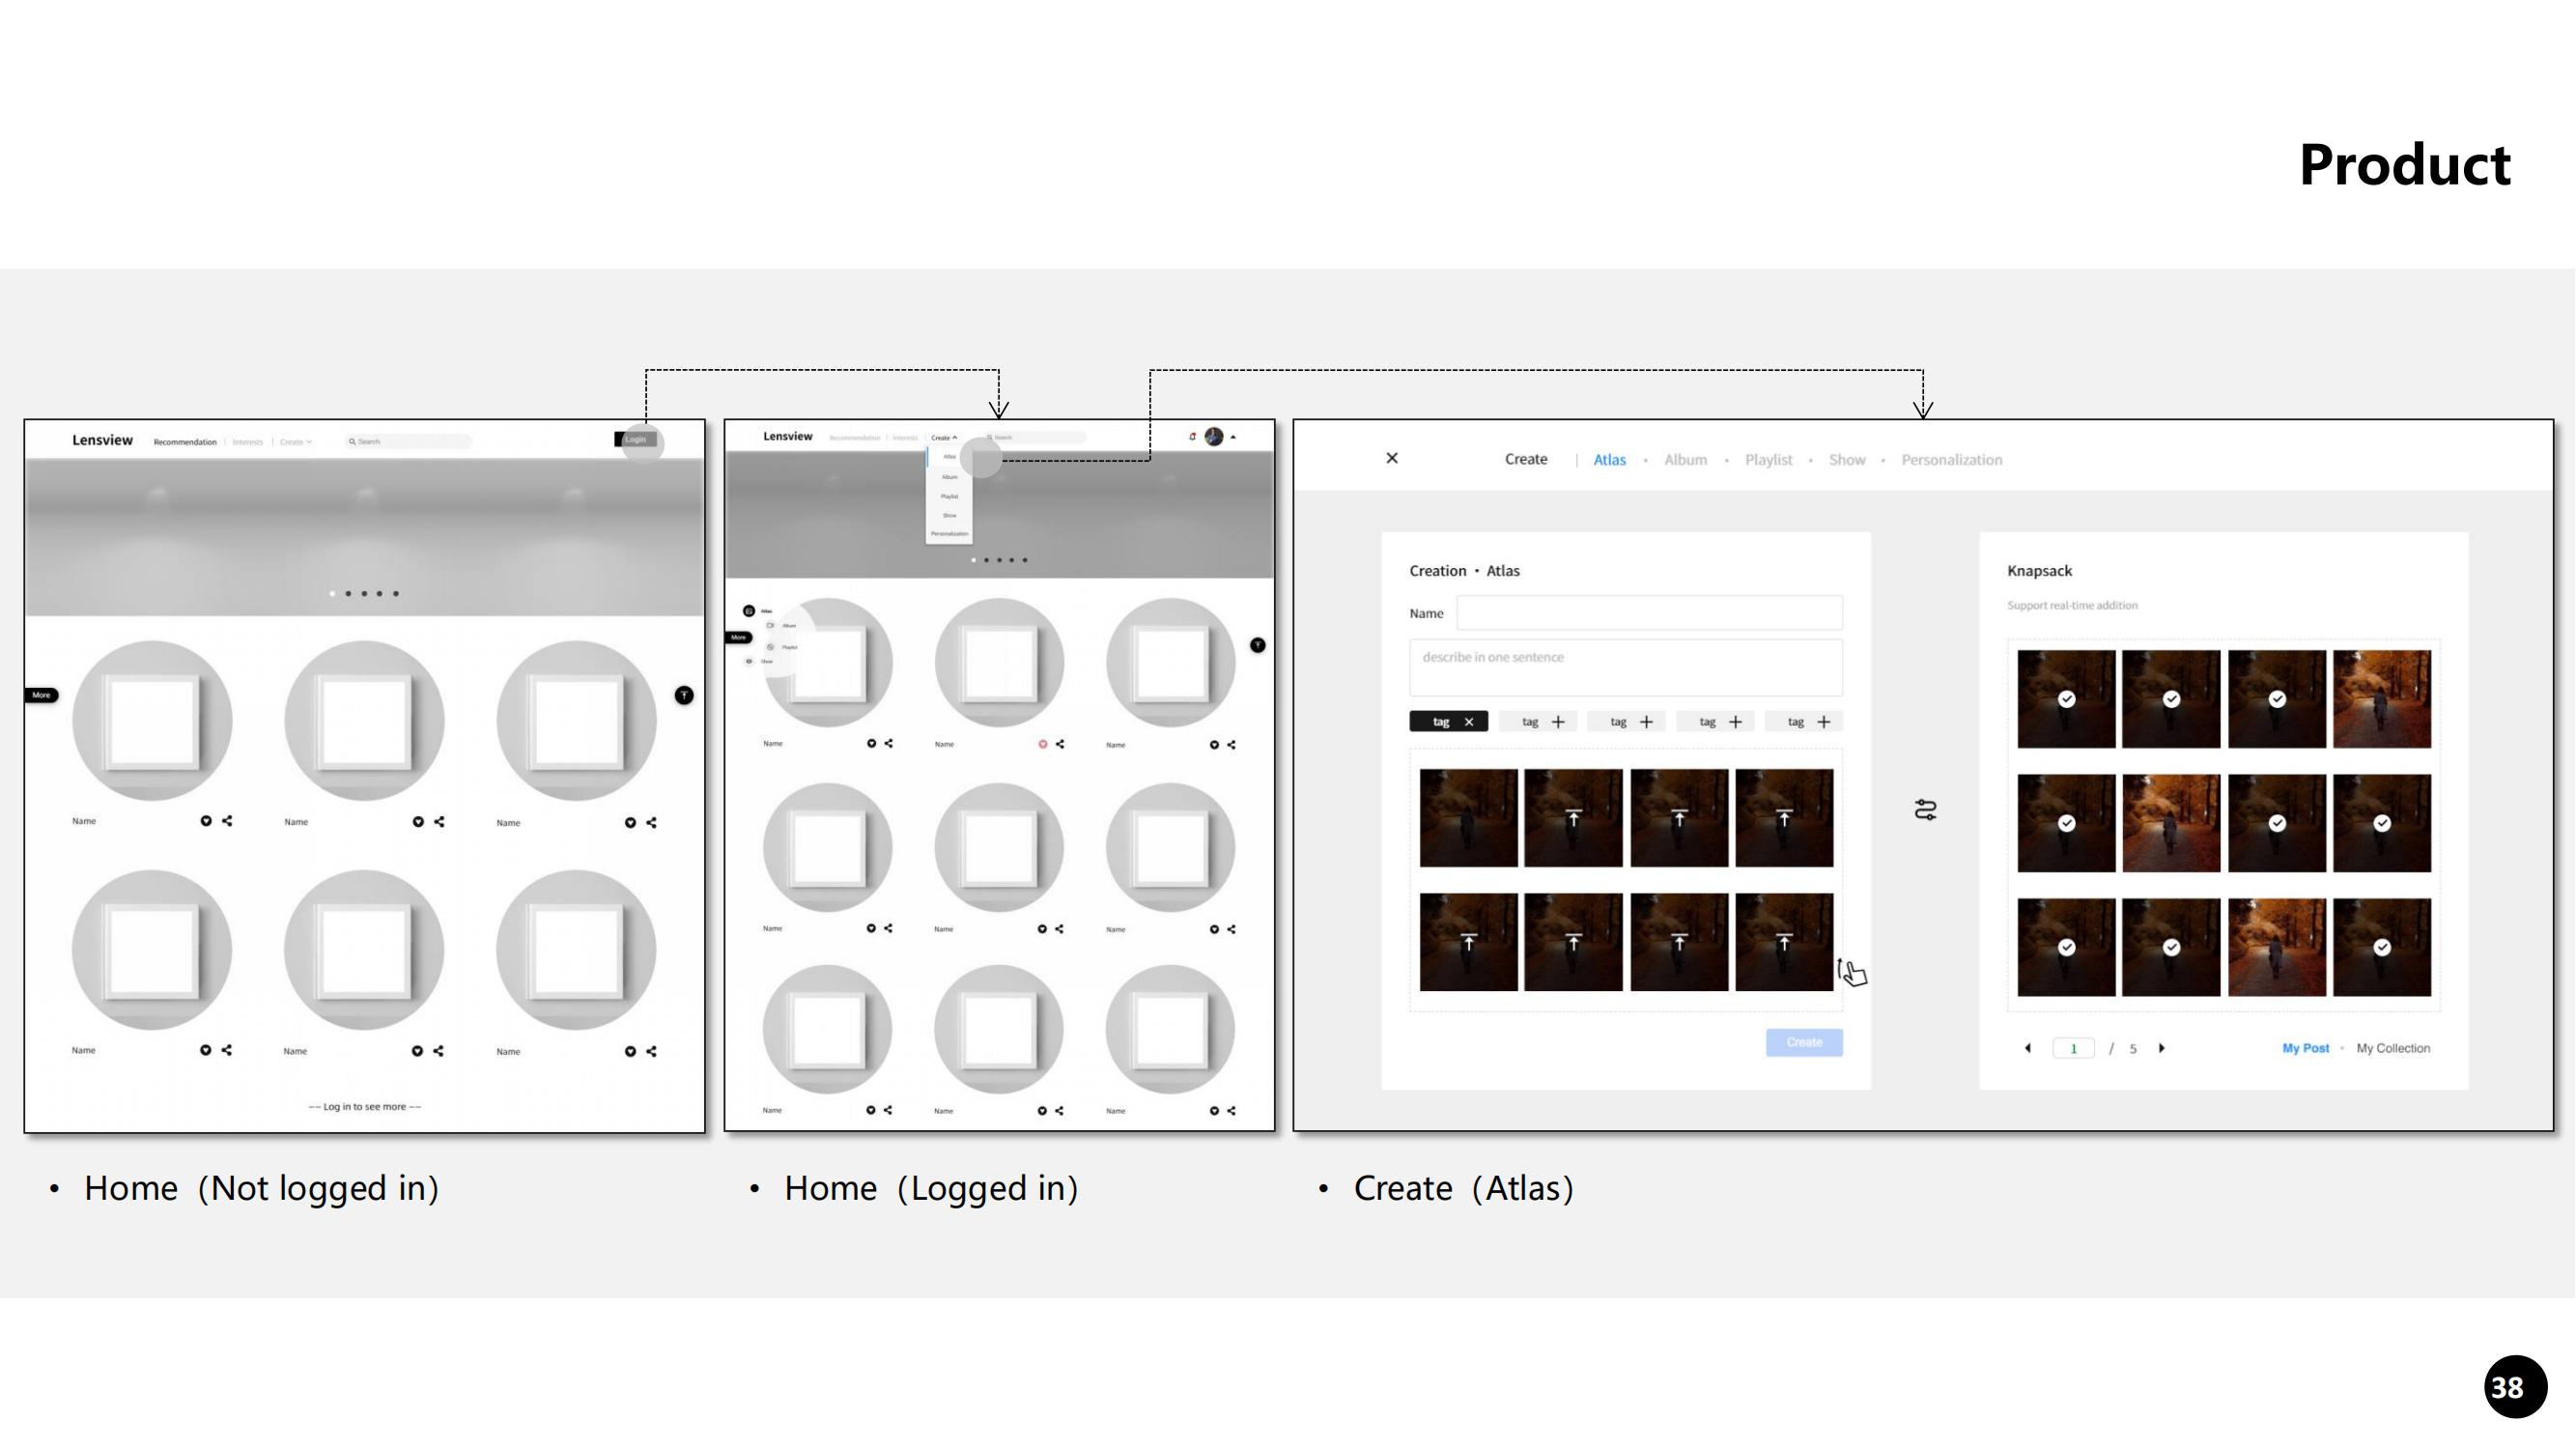Click the circular T filter icon on the right edge
The width and height of the screenshot is (2576, 1449).
[x=684, y=696]
